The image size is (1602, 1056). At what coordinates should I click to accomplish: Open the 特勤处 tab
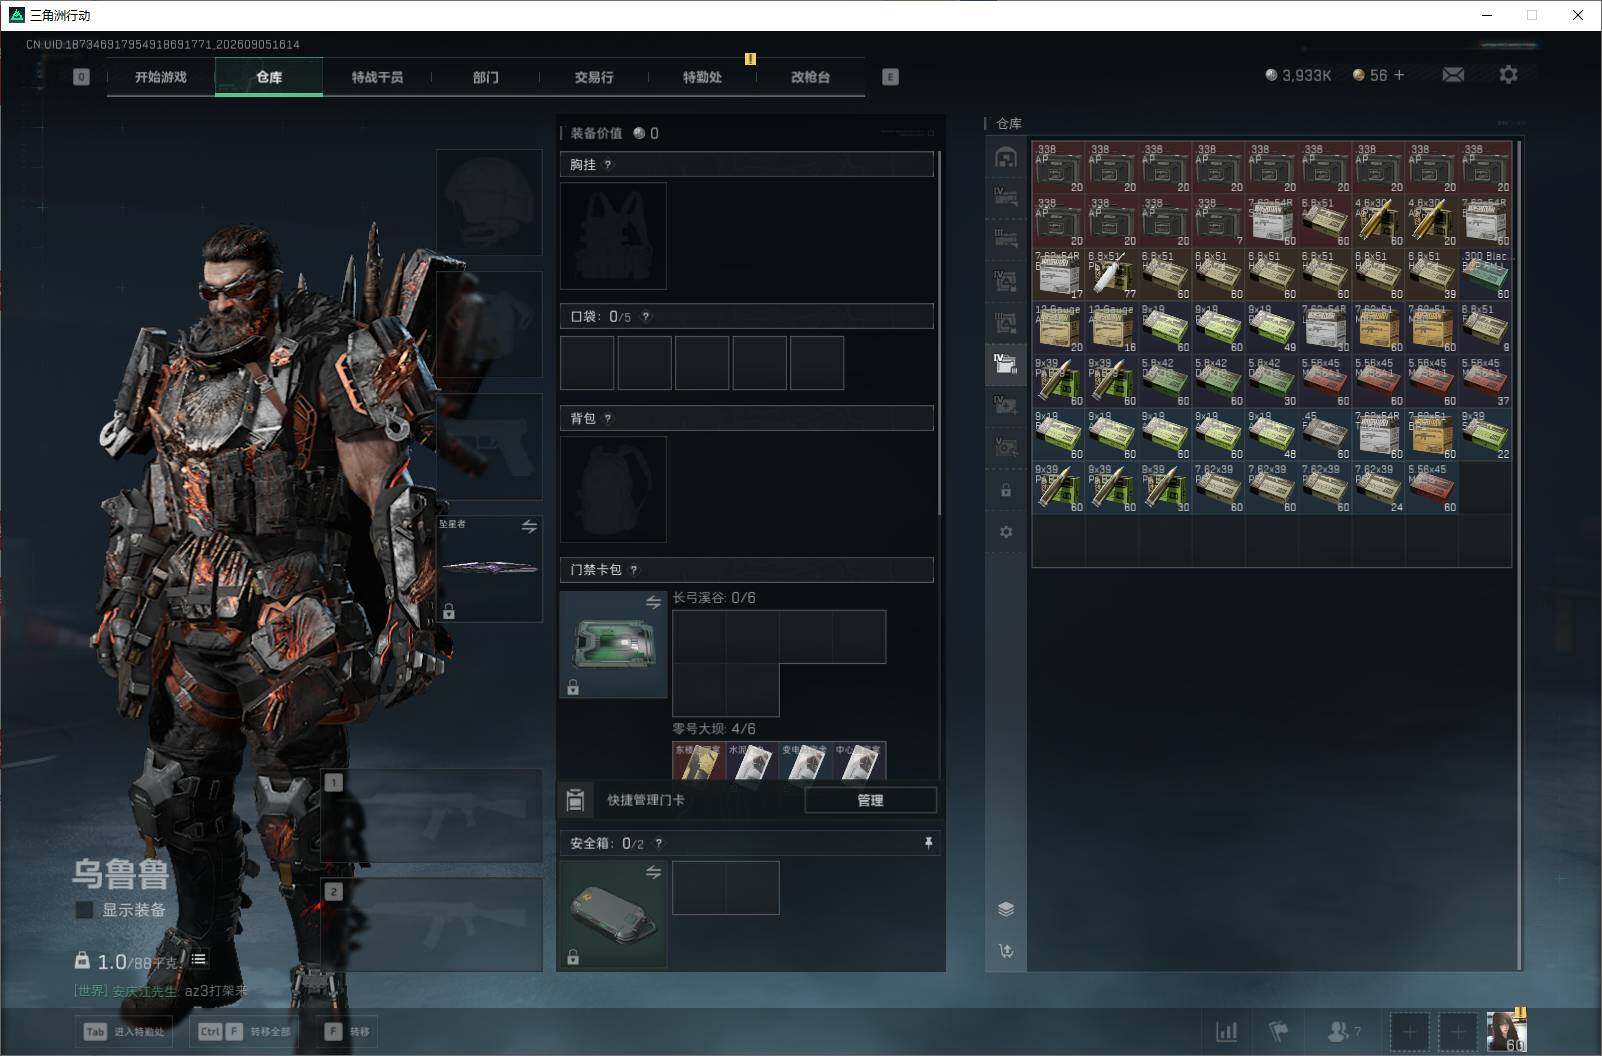point(702,77)
